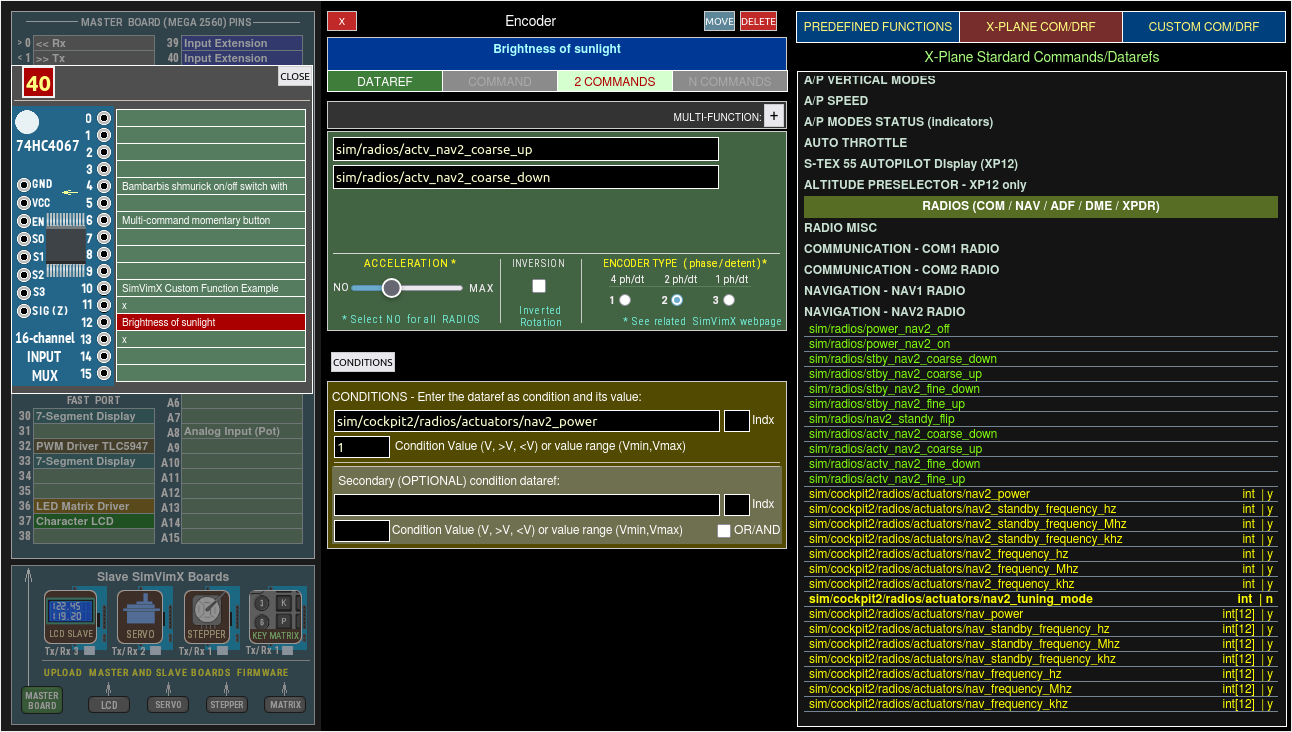The height and width of the screenshot is (732, 1292).
Task: Click the red X encoder button
Action: pos(342,21)
